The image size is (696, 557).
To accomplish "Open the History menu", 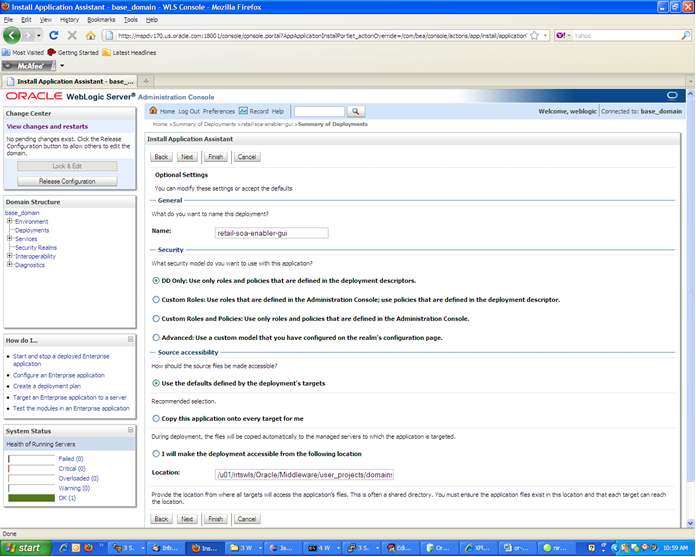I will 69,20.
